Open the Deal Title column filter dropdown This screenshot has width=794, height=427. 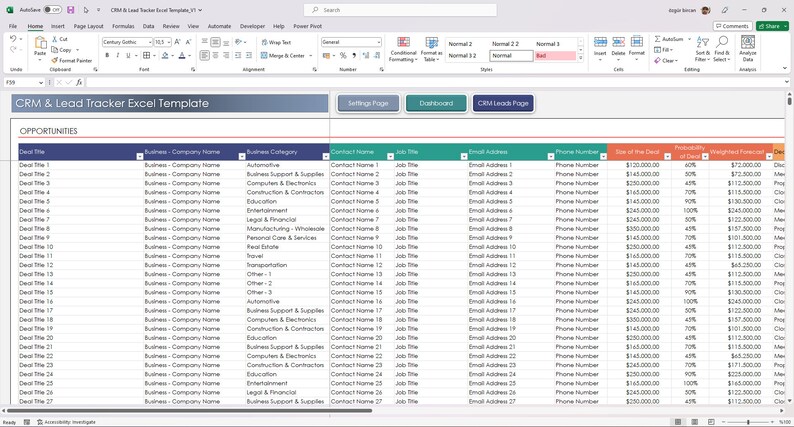coord(140,157)
